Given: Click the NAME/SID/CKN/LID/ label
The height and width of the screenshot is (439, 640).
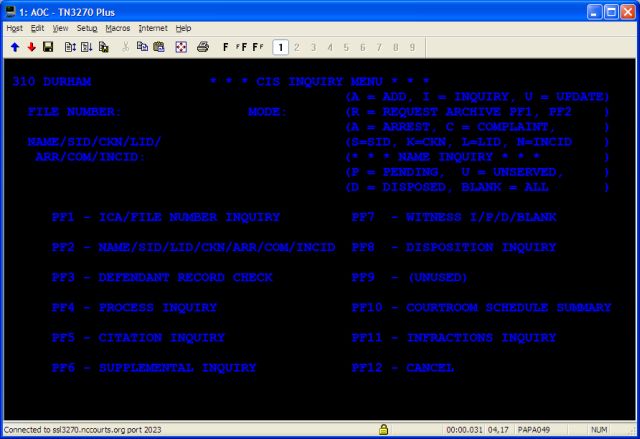Looking at the screenshot, I should coord(94,142).
